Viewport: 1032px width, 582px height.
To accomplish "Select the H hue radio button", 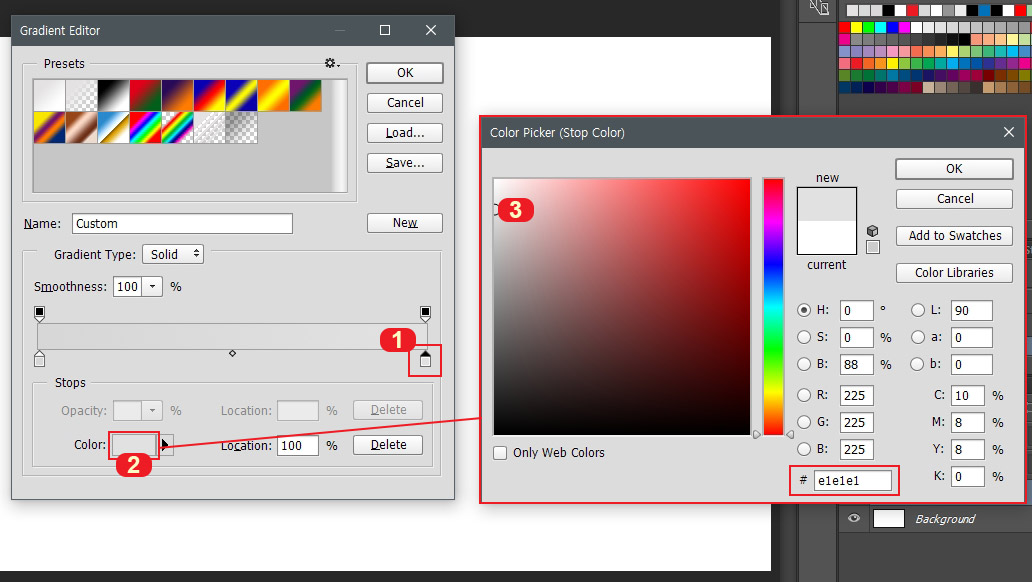I will tap(804, 310).
